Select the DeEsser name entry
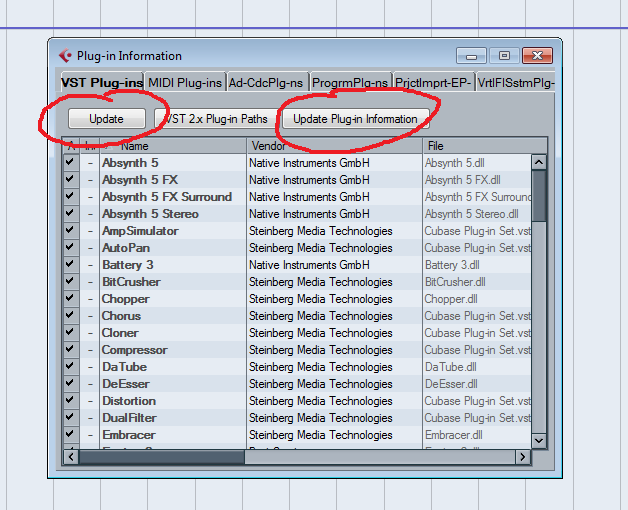628x510 pixels. click(126, 384)
